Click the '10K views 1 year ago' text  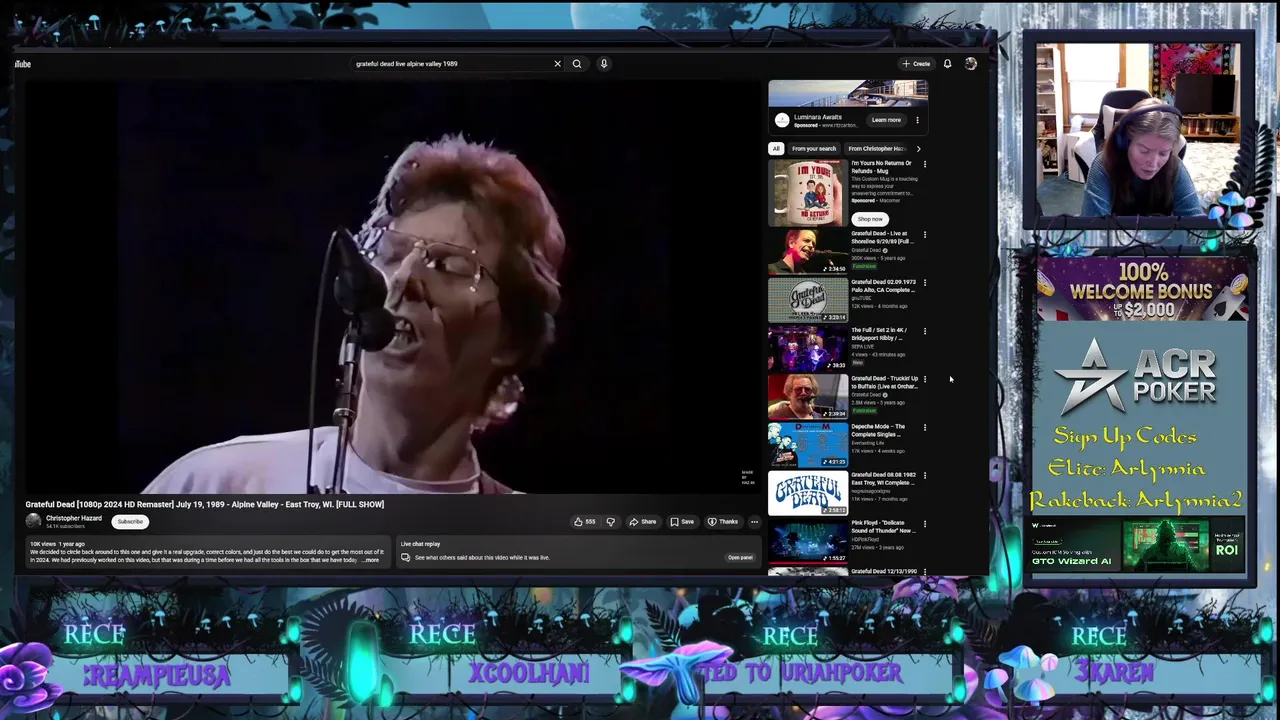click(57, 544)
